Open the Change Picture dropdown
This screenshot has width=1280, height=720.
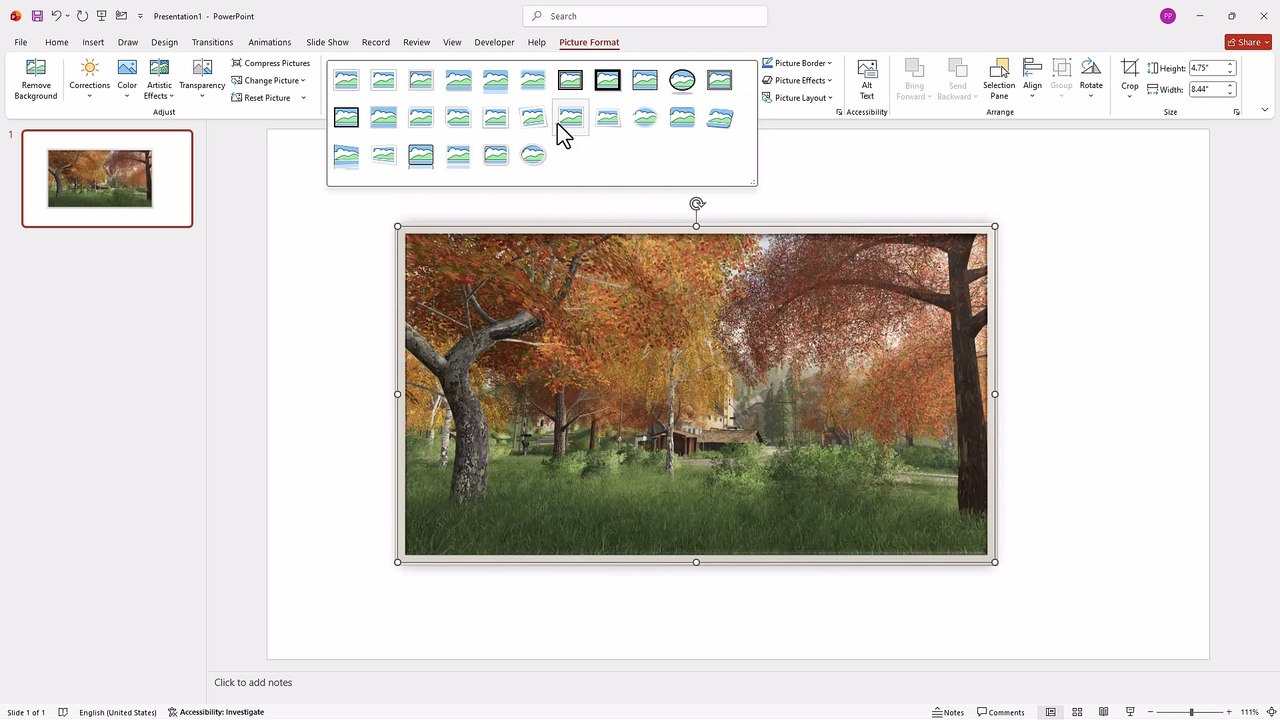tap(268, 80)
